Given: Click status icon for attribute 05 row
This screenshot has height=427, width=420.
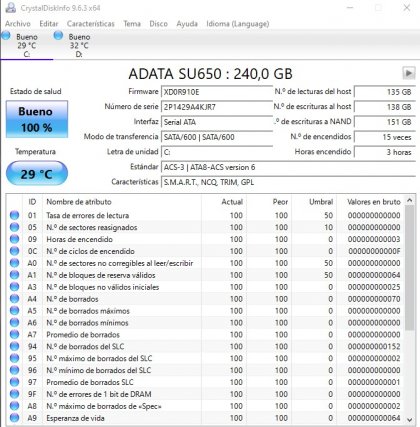Looking at the screenshot, I should tap(14, 227).
